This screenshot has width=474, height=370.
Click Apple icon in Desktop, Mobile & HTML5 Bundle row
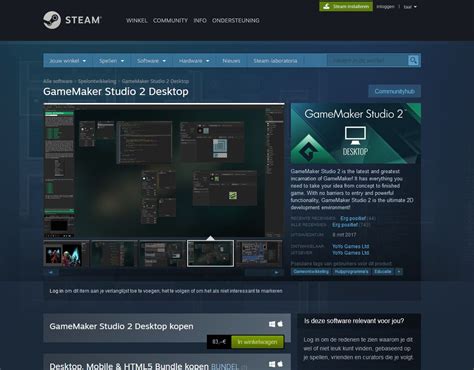click(x=280, y=364)
